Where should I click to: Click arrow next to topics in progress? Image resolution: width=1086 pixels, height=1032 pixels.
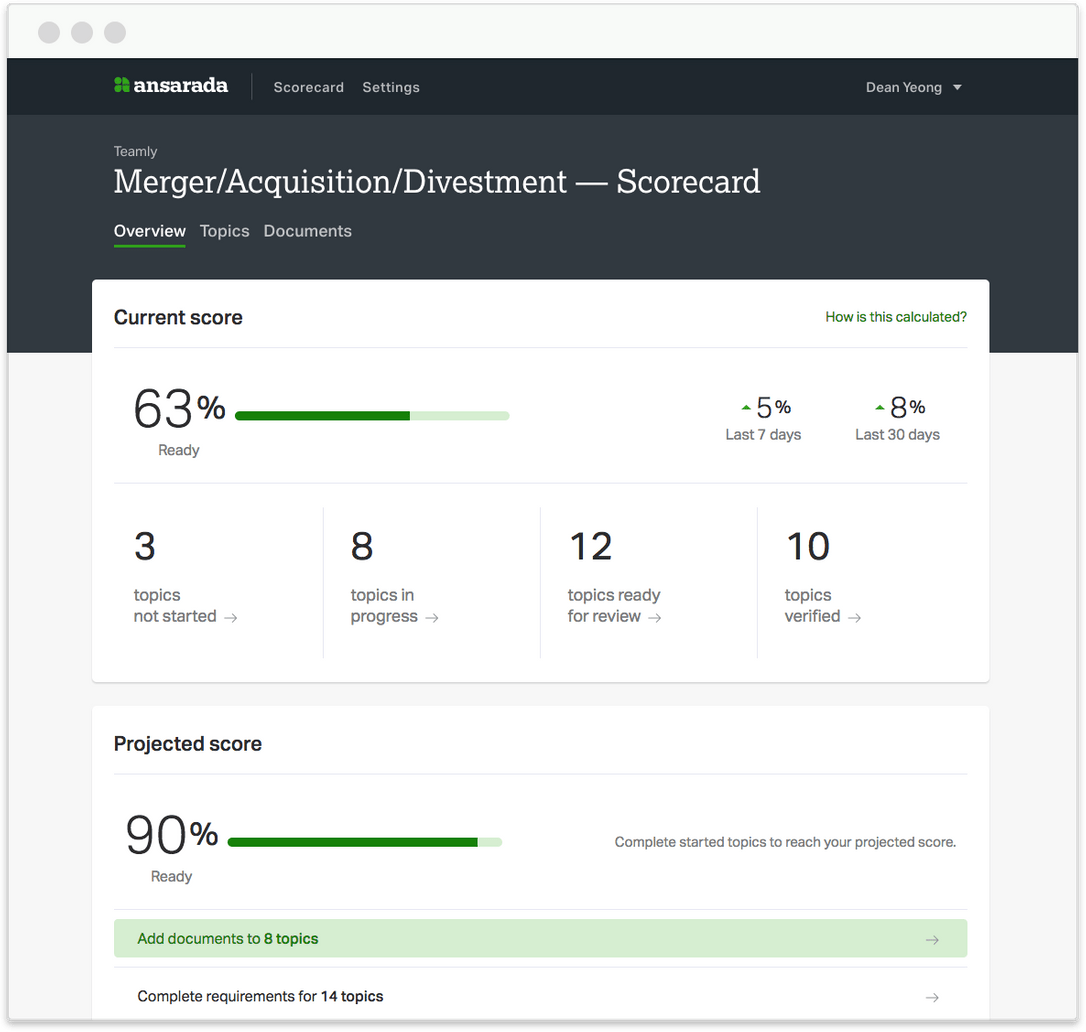[432, 618]
